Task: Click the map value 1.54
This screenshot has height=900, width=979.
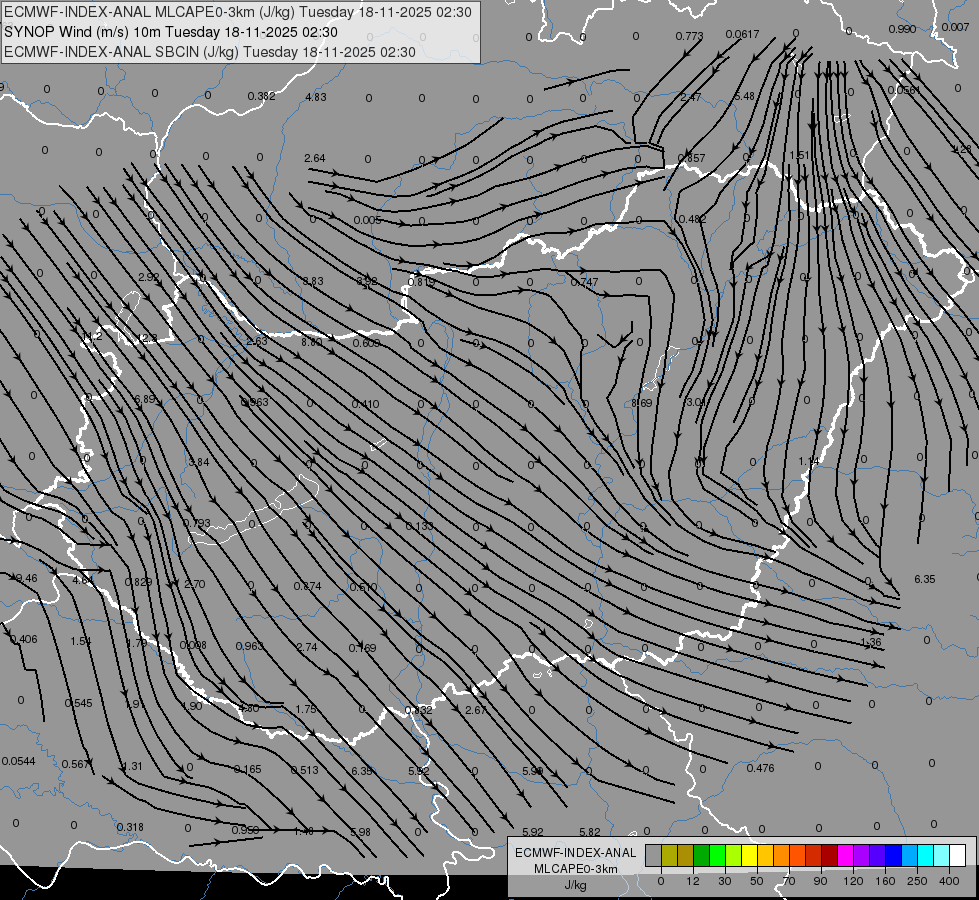Action: pos(81,641)
